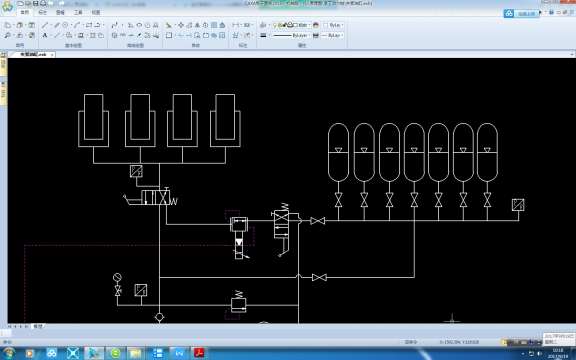
Task: Click the pressure sensor symbol beside accumulators
Action: [518, 205]
